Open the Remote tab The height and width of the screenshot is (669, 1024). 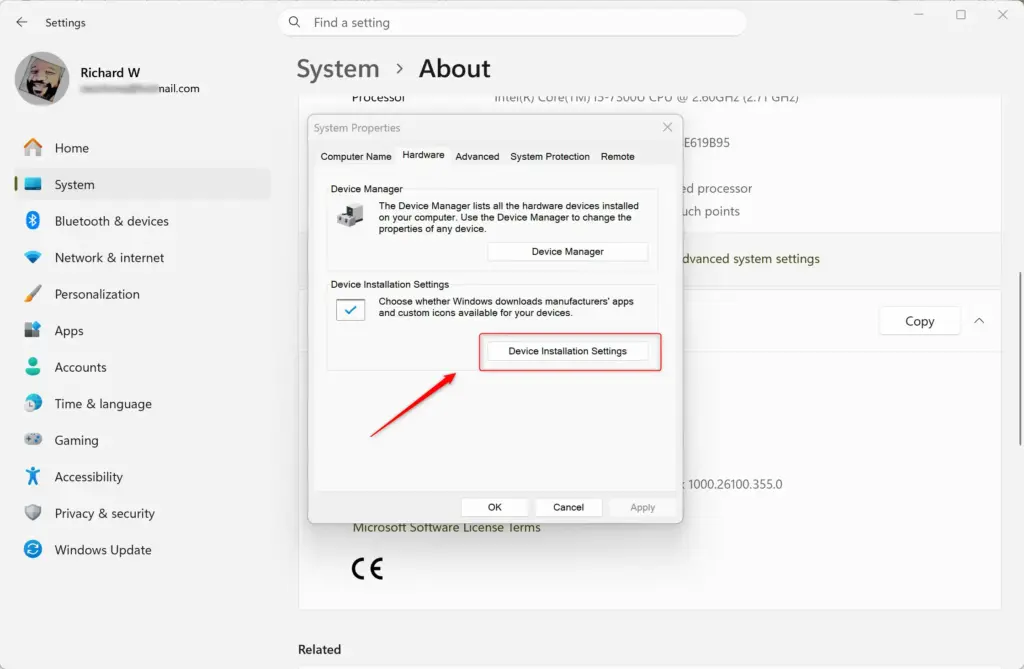(618, 157)
